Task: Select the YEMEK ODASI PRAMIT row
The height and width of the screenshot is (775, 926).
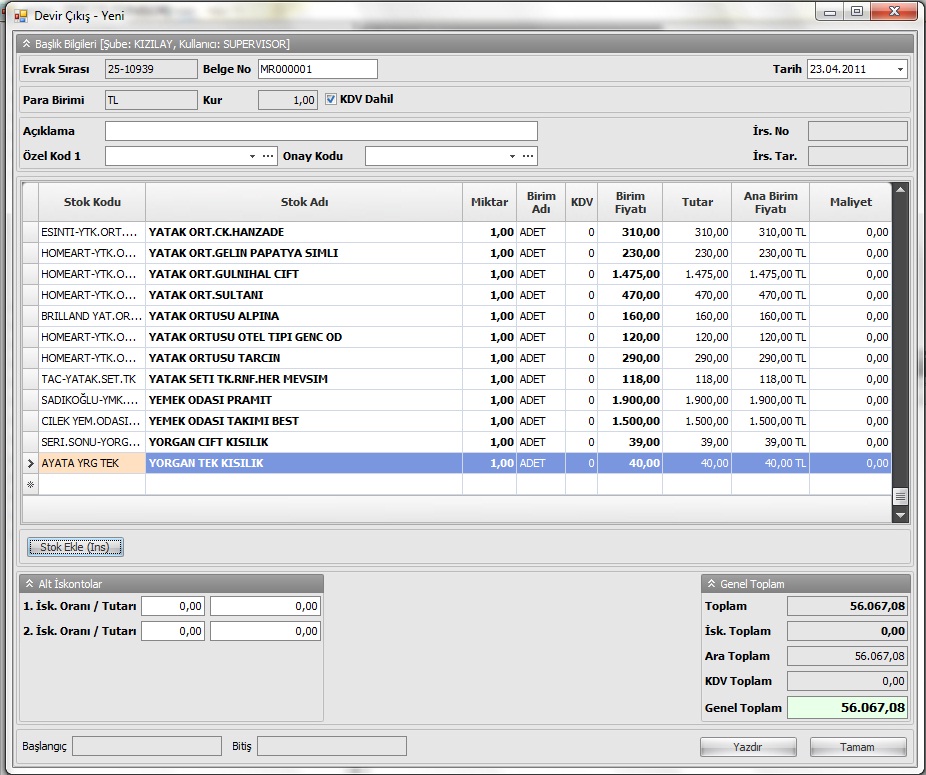Action: point(457,400)
